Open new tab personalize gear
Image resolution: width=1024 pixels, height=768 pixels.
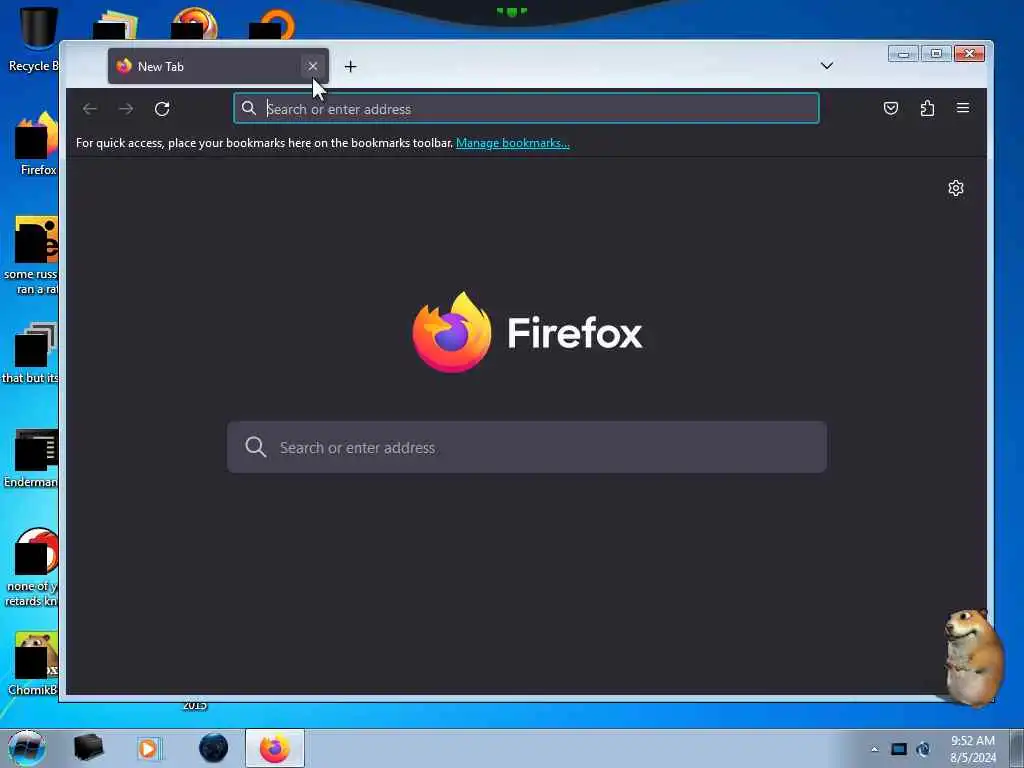(955, 189)
